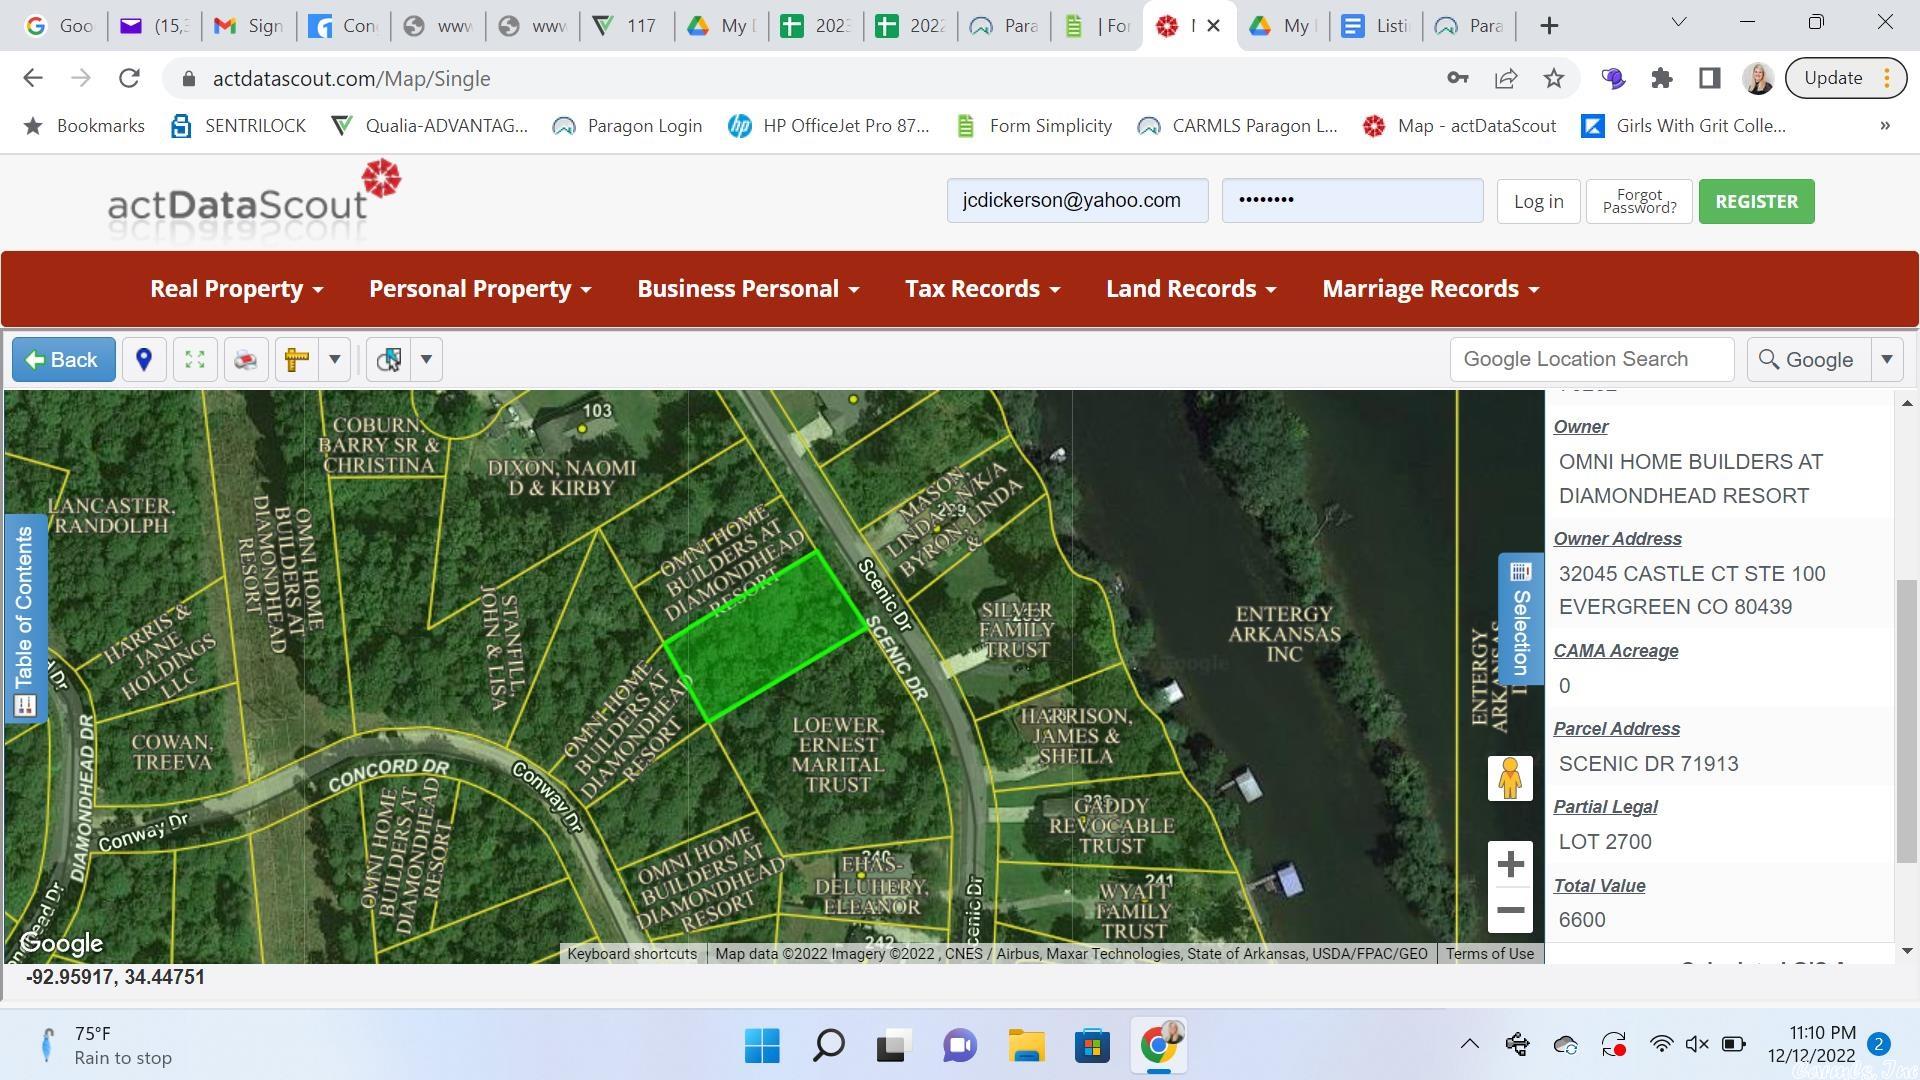The image size is (1920, 1080).
Task: Open a new browser tab
Action: pyautogui.click(x=1549, y=26)
